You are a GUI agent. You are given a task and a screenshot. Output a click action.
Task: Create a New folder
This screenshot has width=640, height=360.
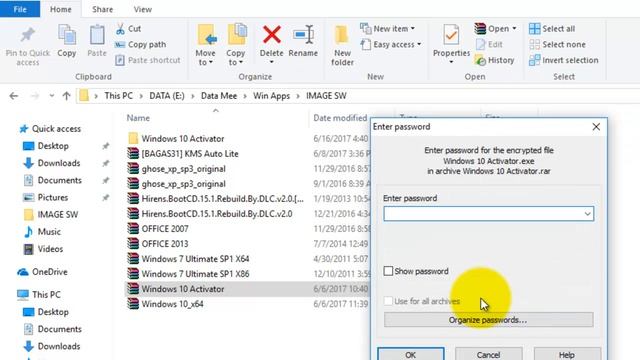pos(342,45)
